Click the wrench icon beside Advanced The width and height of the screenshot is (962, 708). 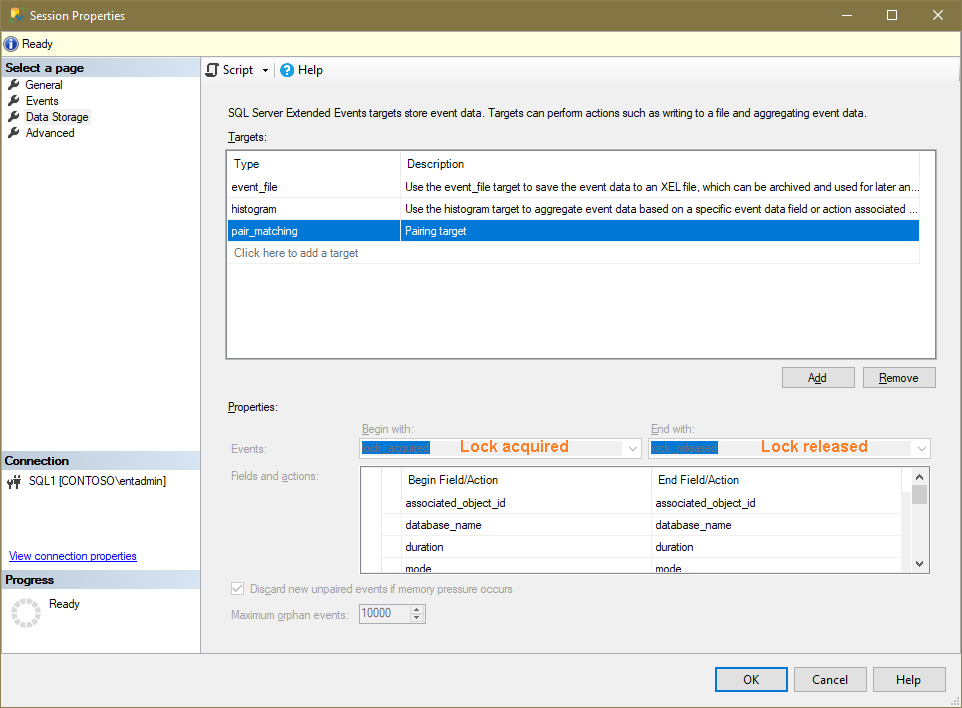click(13, 133)
